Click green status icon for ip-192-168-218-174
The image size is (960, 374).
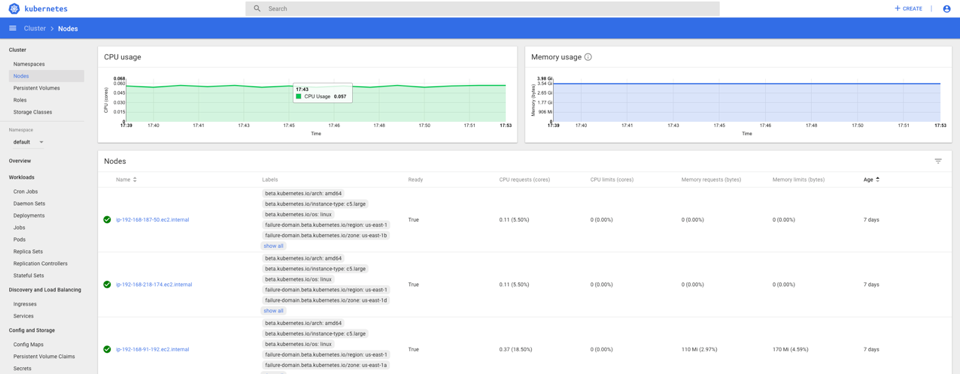pos(107,284)
